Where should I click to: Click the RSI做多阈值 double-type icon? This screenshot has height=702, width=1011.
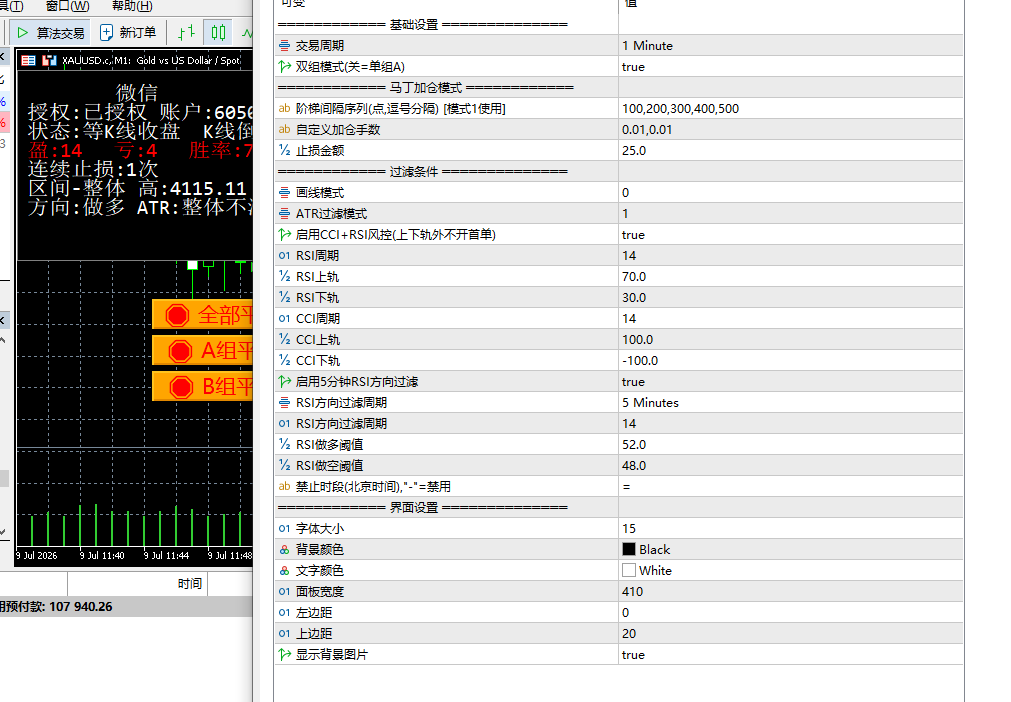tap(284, 444)
